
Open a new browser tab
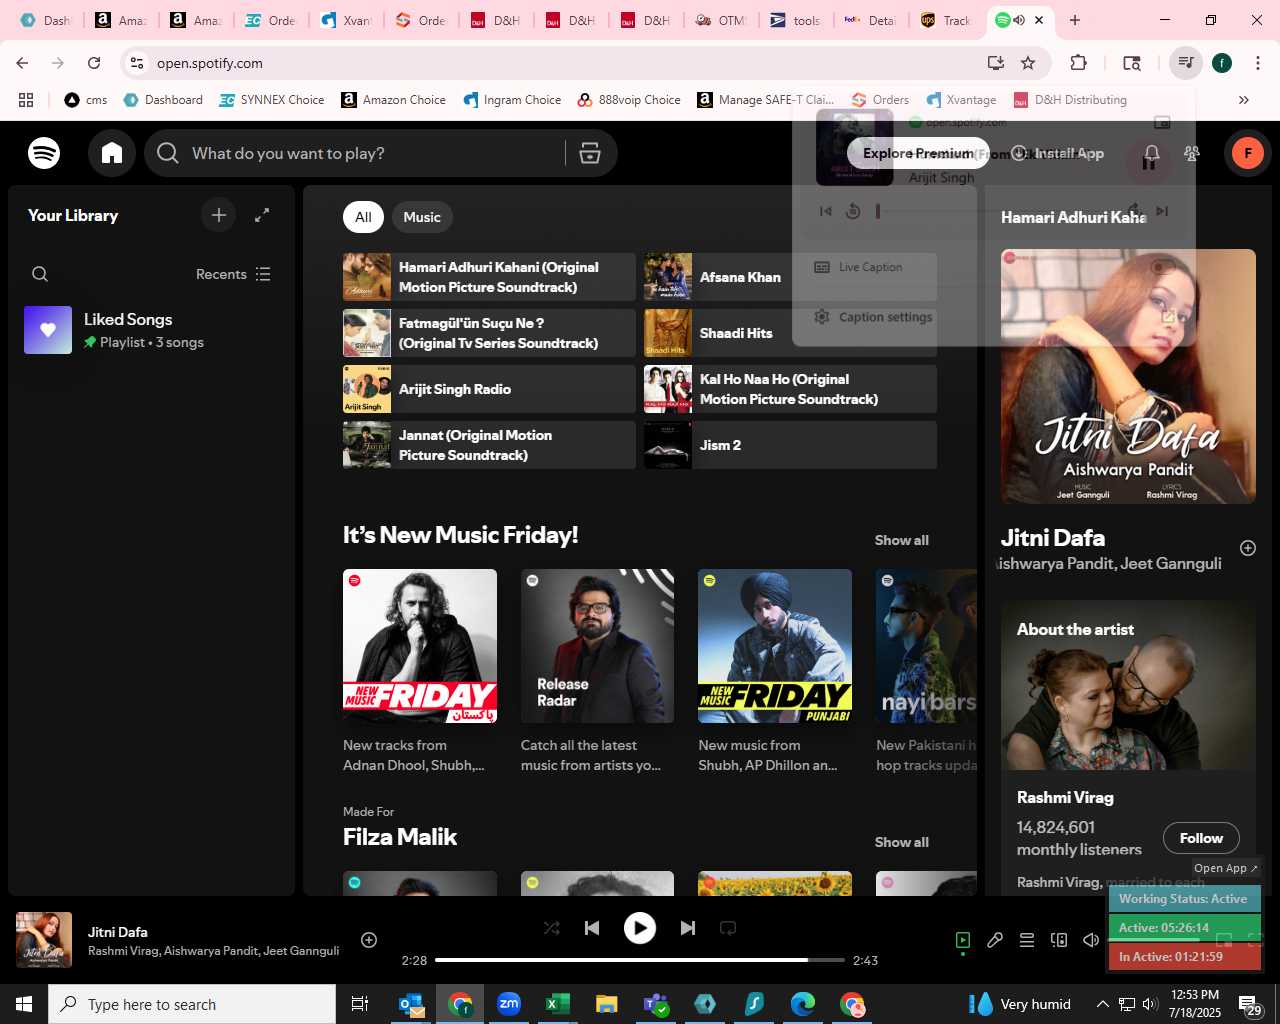(1075, 20)
